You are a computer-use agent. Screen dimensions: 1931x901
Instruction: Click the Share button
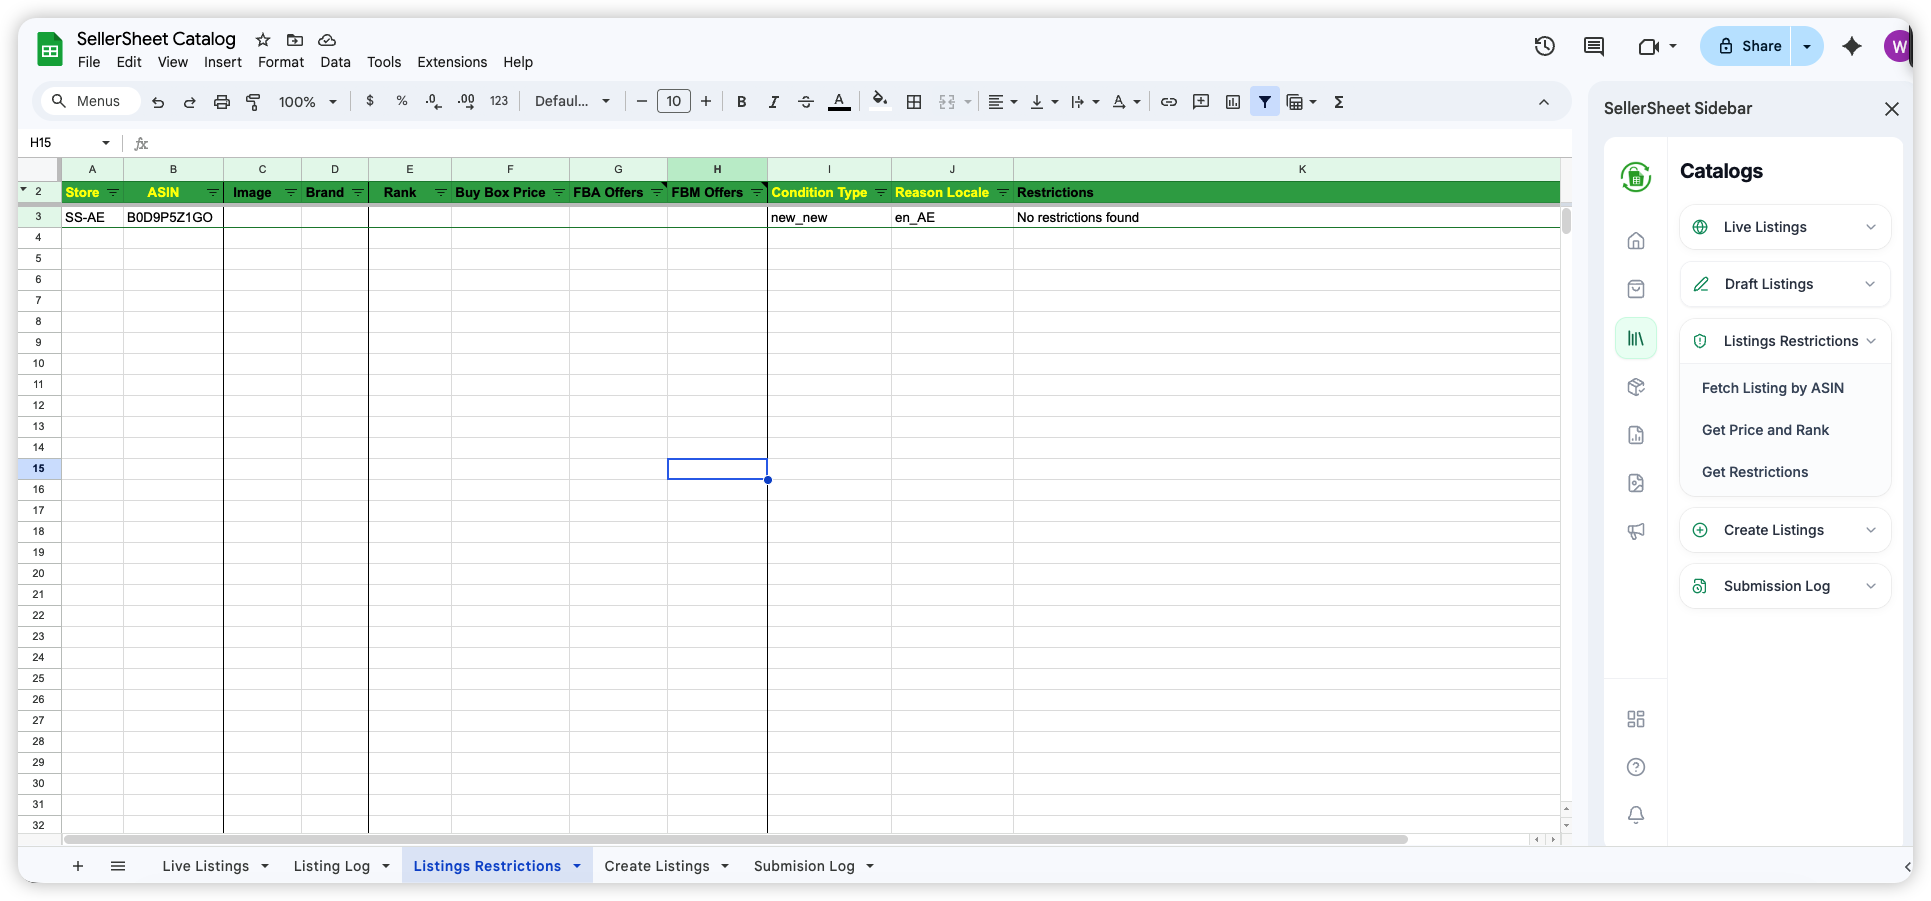[x=1749, y=46]
